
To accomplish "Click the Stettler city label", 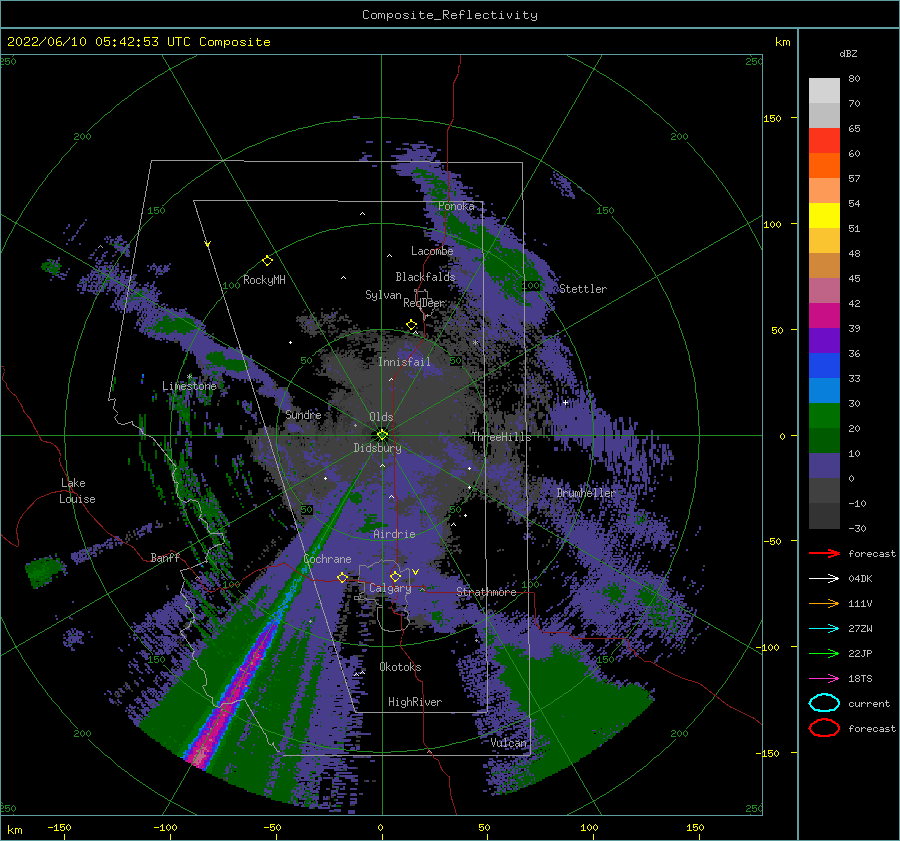I will 583,289.
